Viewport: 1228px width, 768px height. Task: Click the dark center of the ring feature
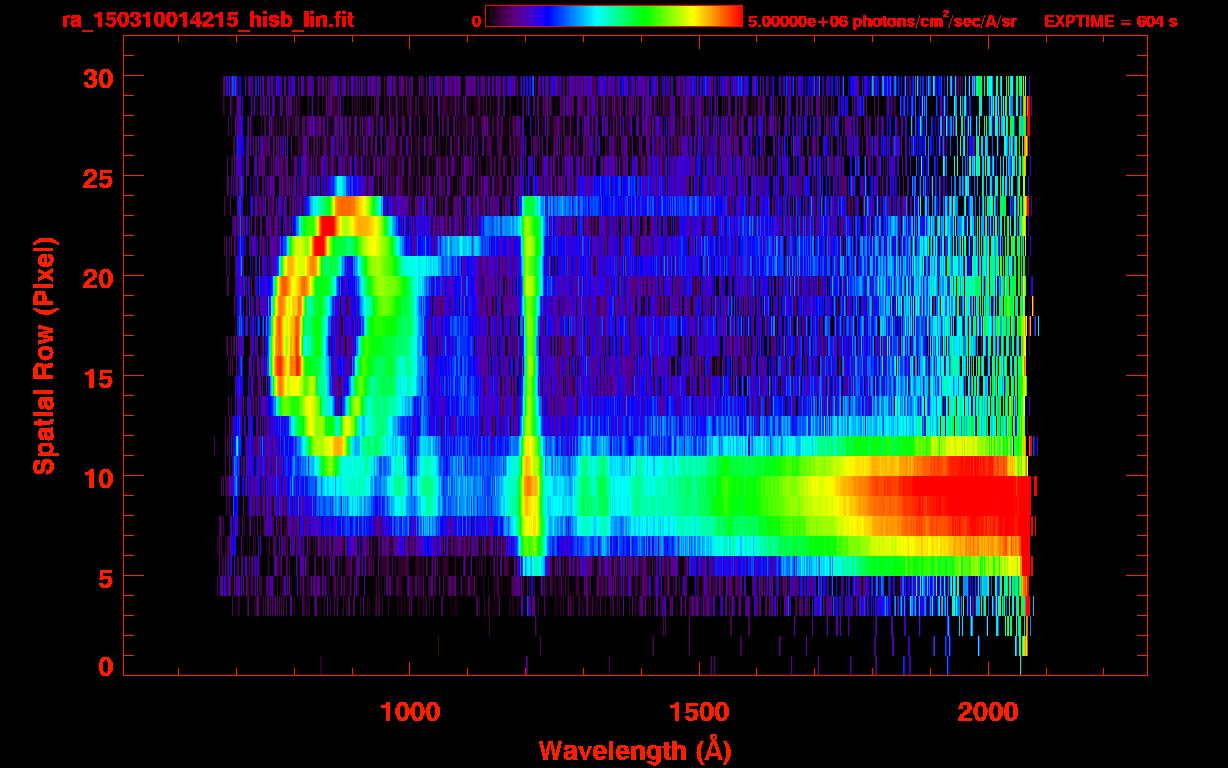[x=343, y=335]
